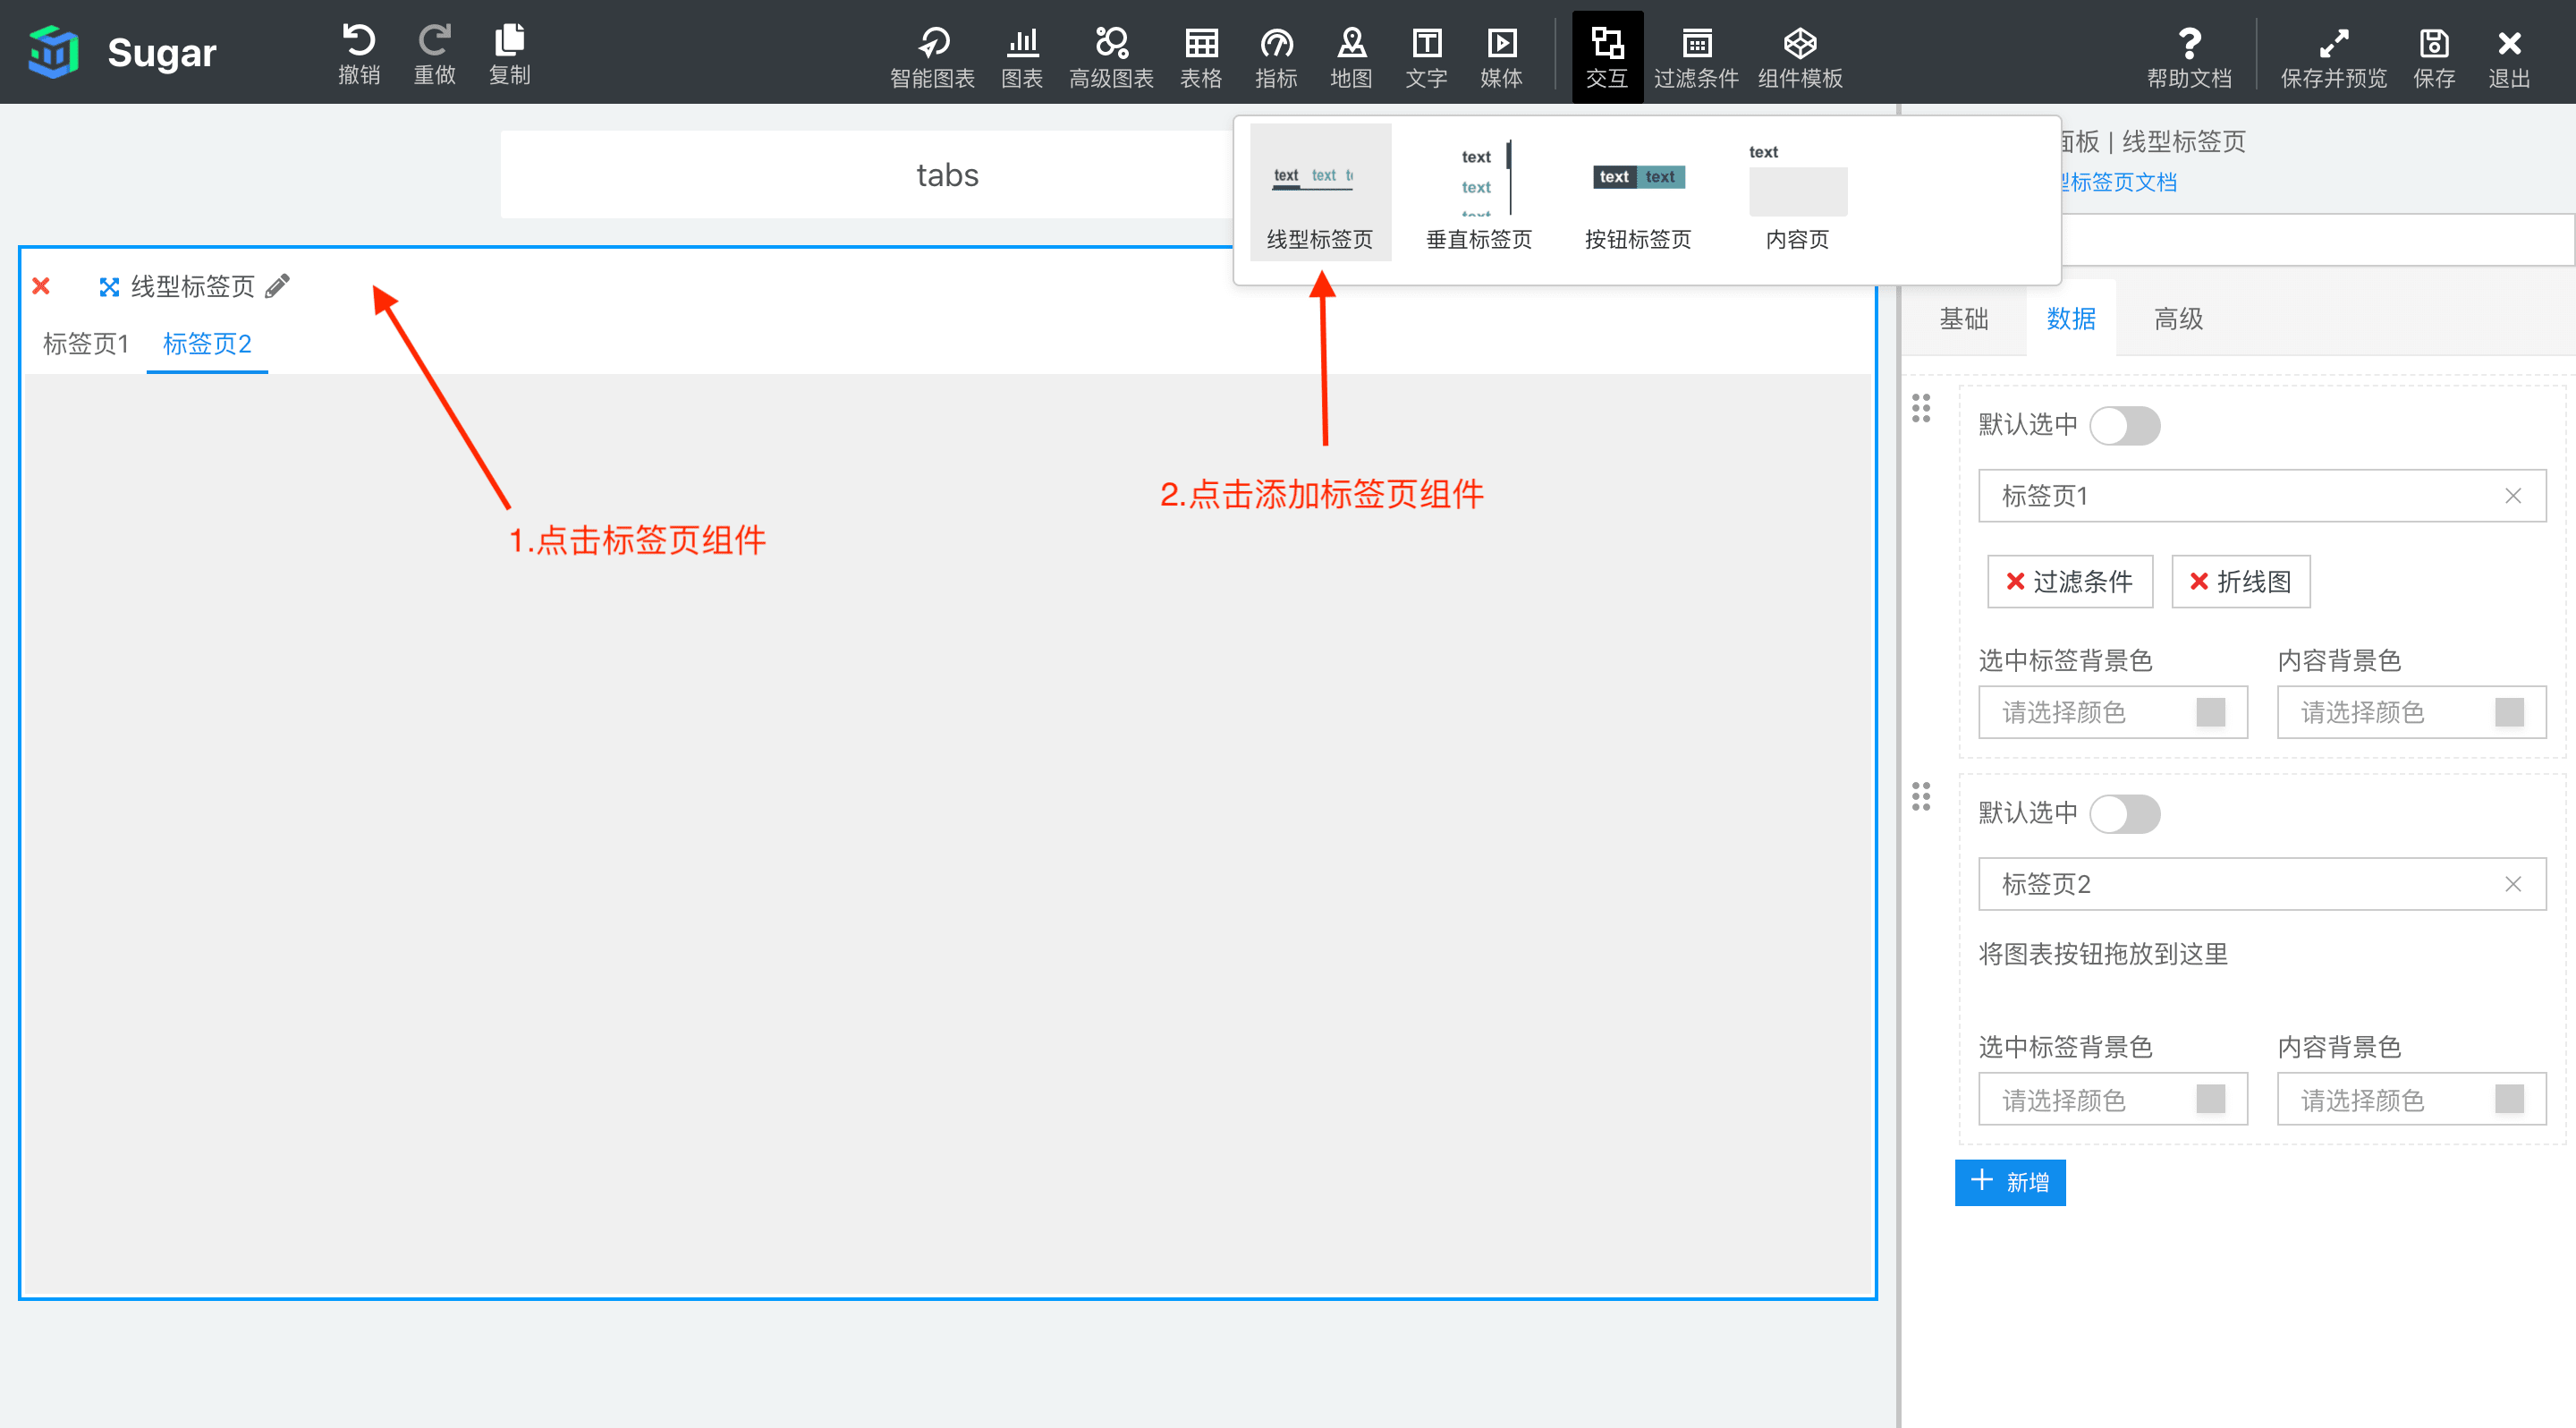Click the tabs title text box
The image size is (2576, 1428).
[947, 175]
